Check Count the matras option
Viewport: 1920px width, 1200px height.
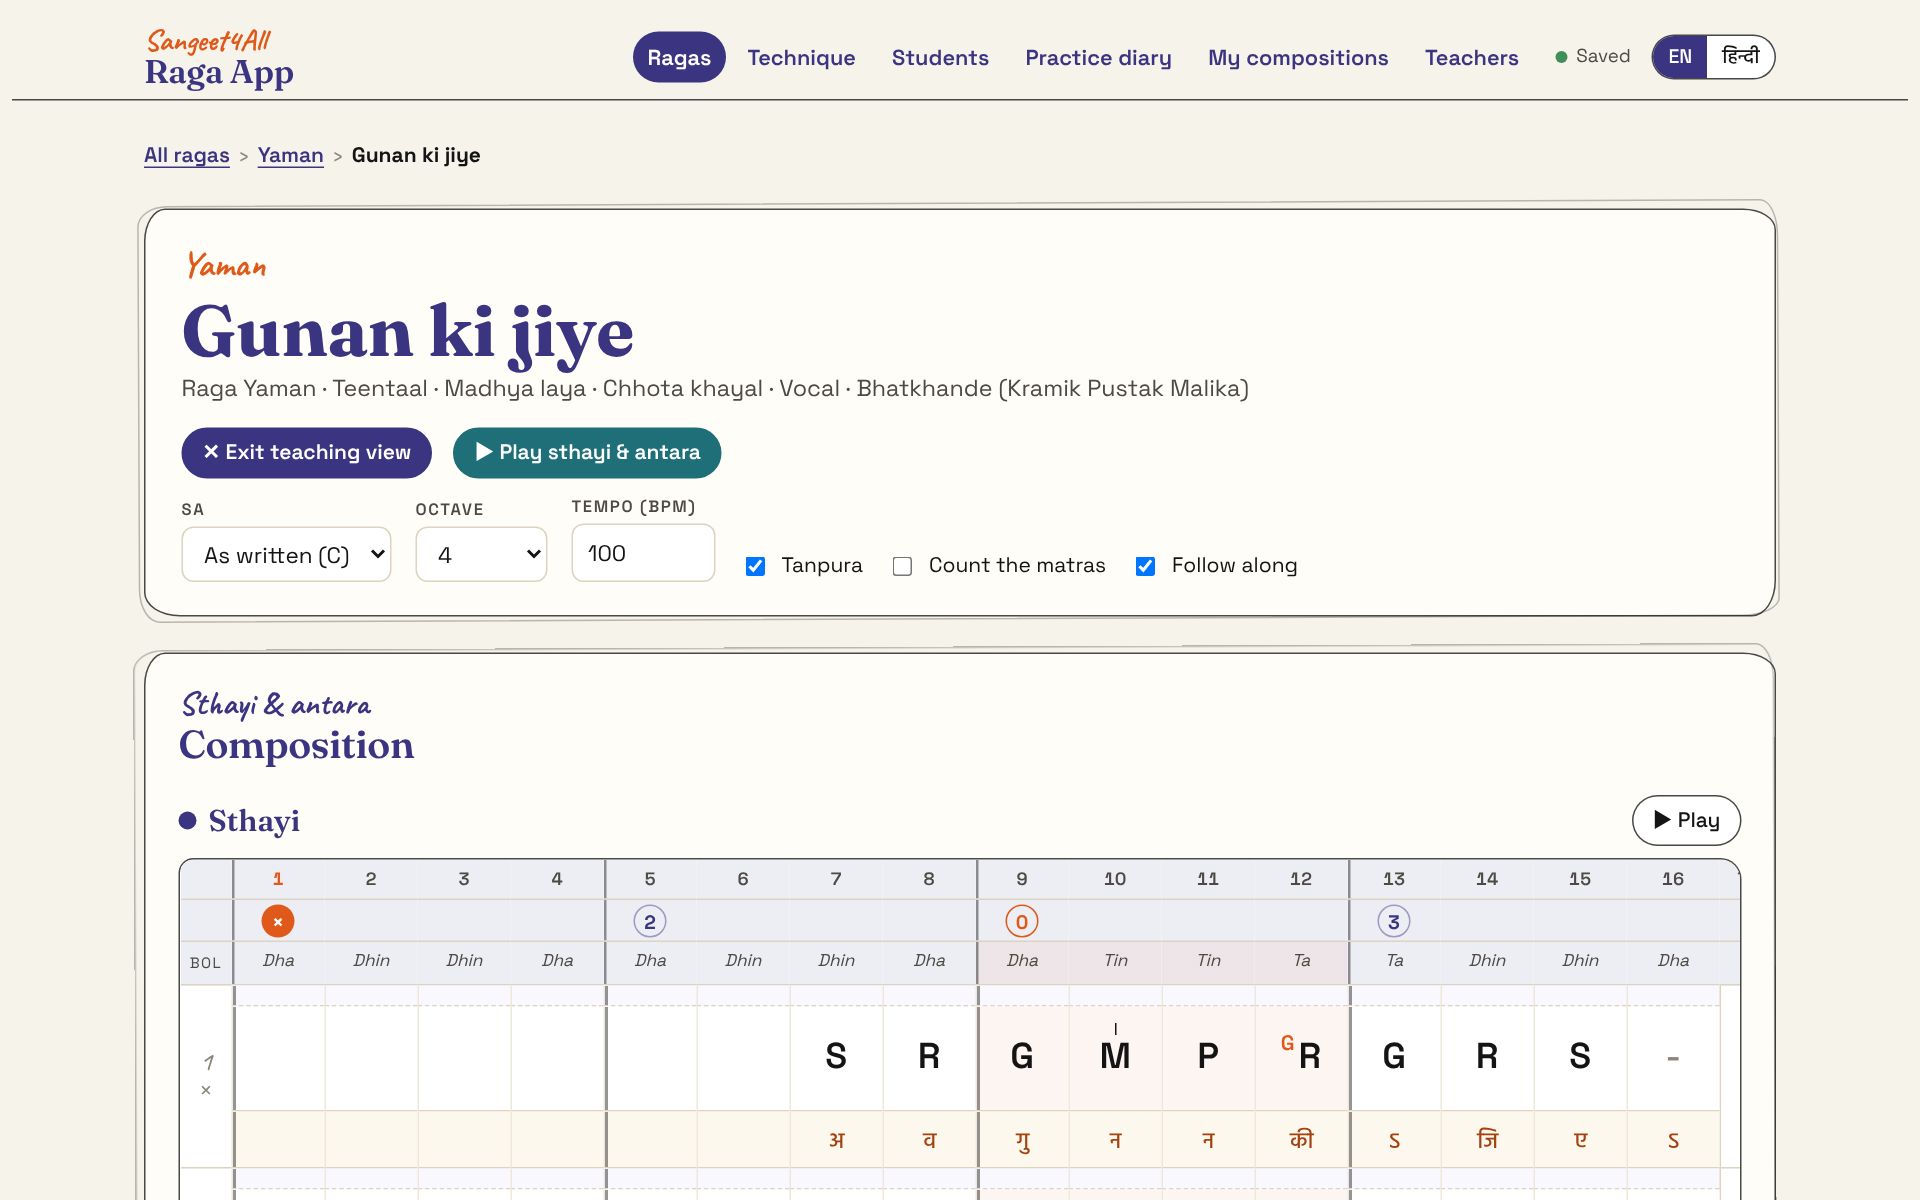(x=902, y=566)
